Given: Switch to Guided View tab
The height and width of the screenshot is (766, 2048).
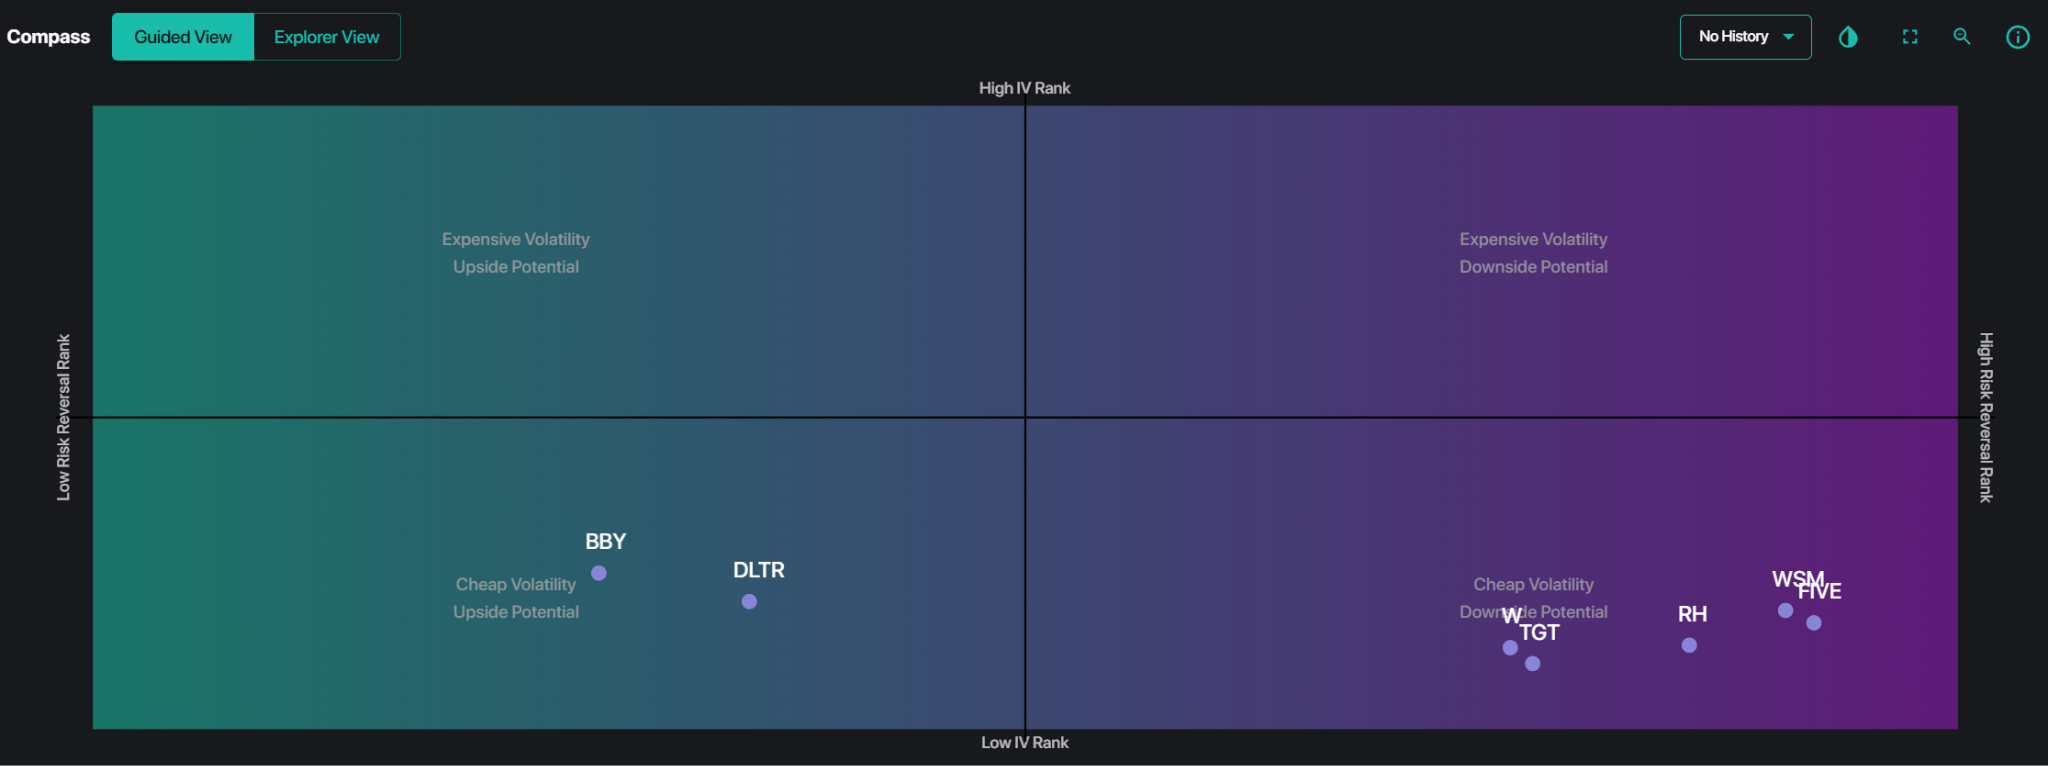Looking at the screenshot, I should 183,37.
